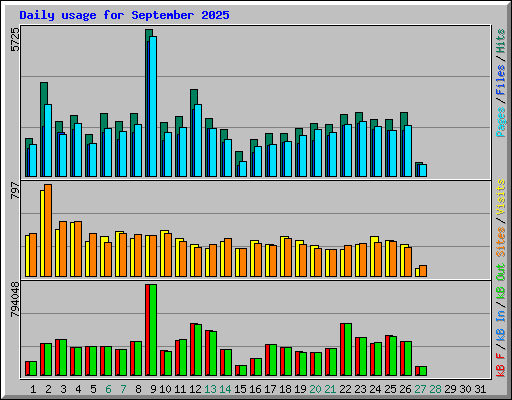Click day label 24 on the x-axis
This screenshot has height=400, width=512.
click(375, 389)
